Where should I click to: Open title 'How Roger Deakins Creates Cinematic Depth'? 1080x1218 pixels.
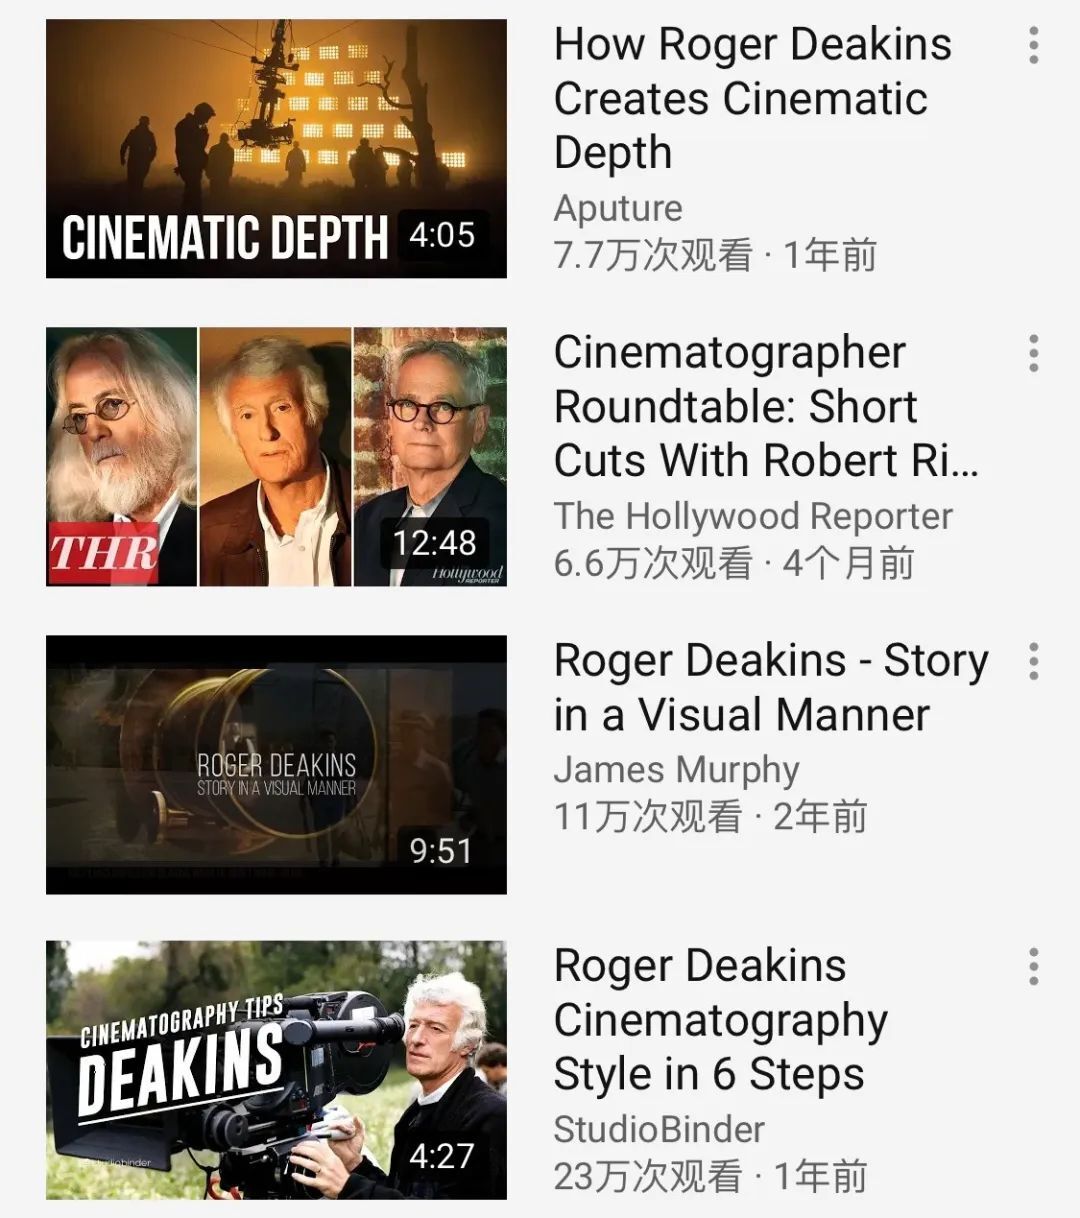(x=752, y=98)
